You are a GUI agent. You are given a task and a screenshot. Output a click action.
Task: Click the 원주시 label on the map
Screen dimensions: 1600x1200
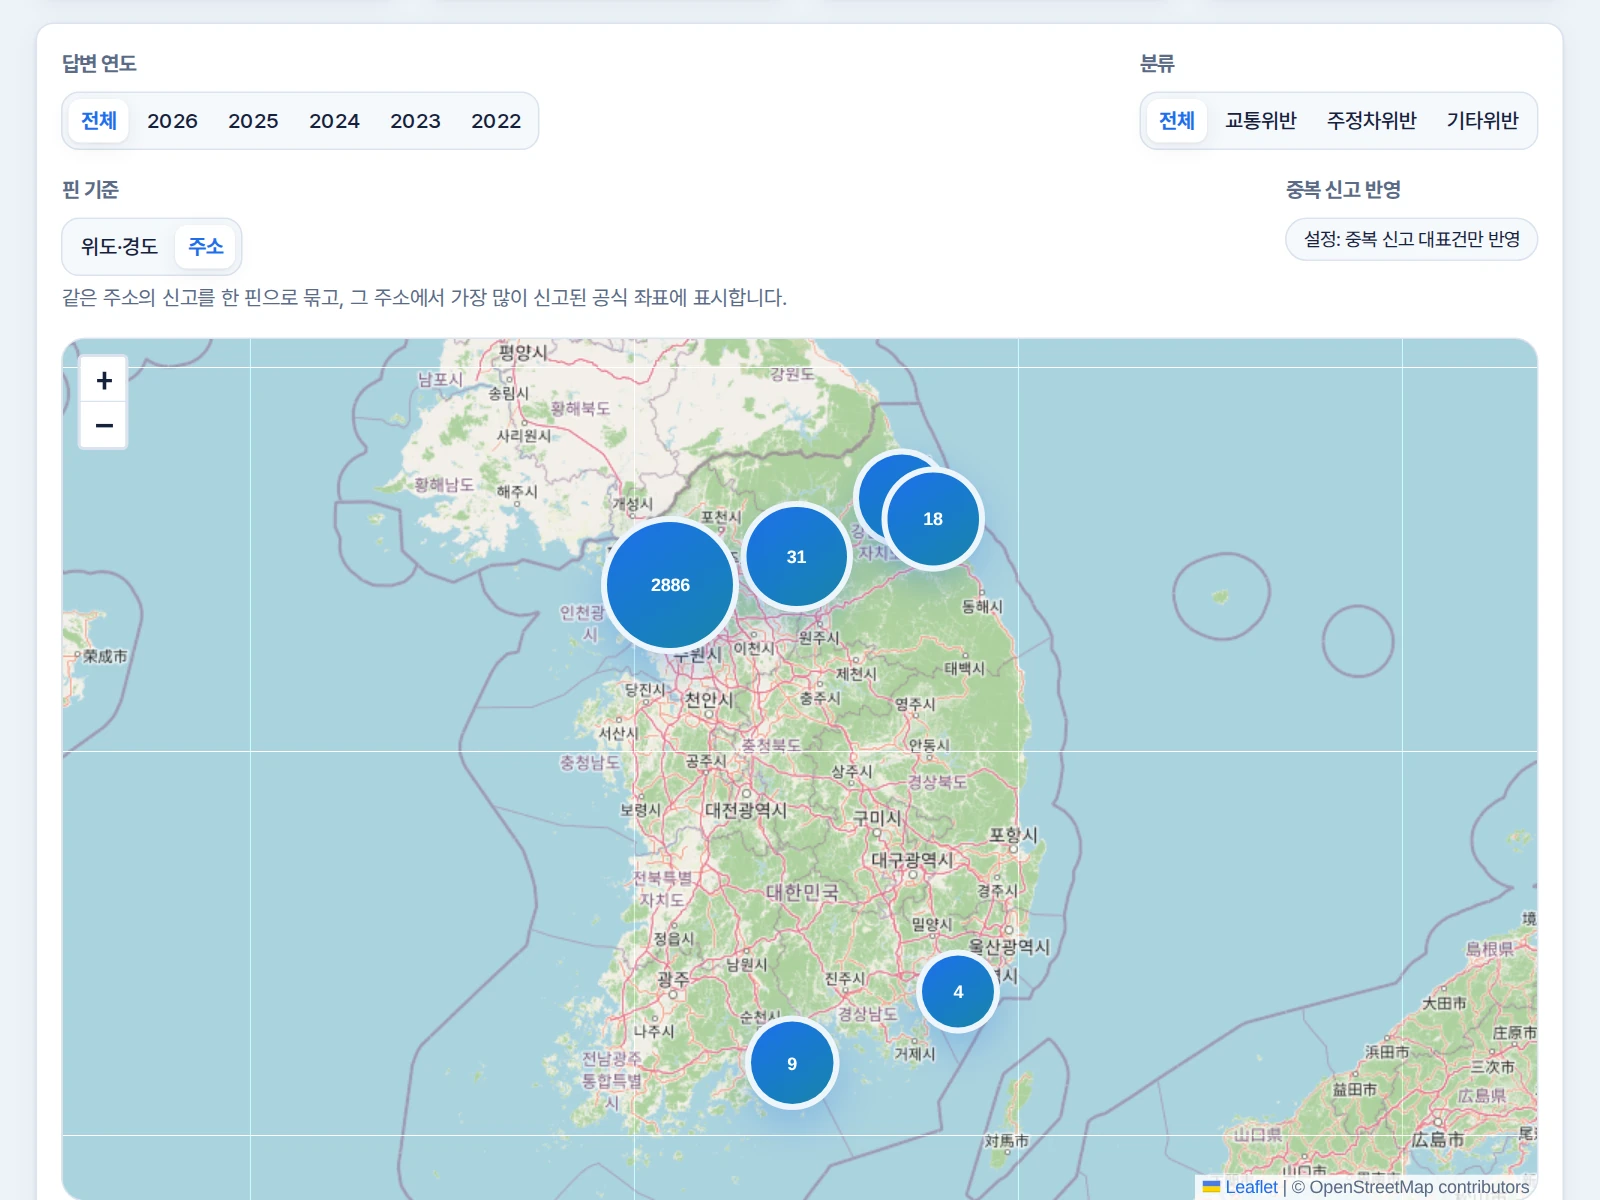point(819,637)
